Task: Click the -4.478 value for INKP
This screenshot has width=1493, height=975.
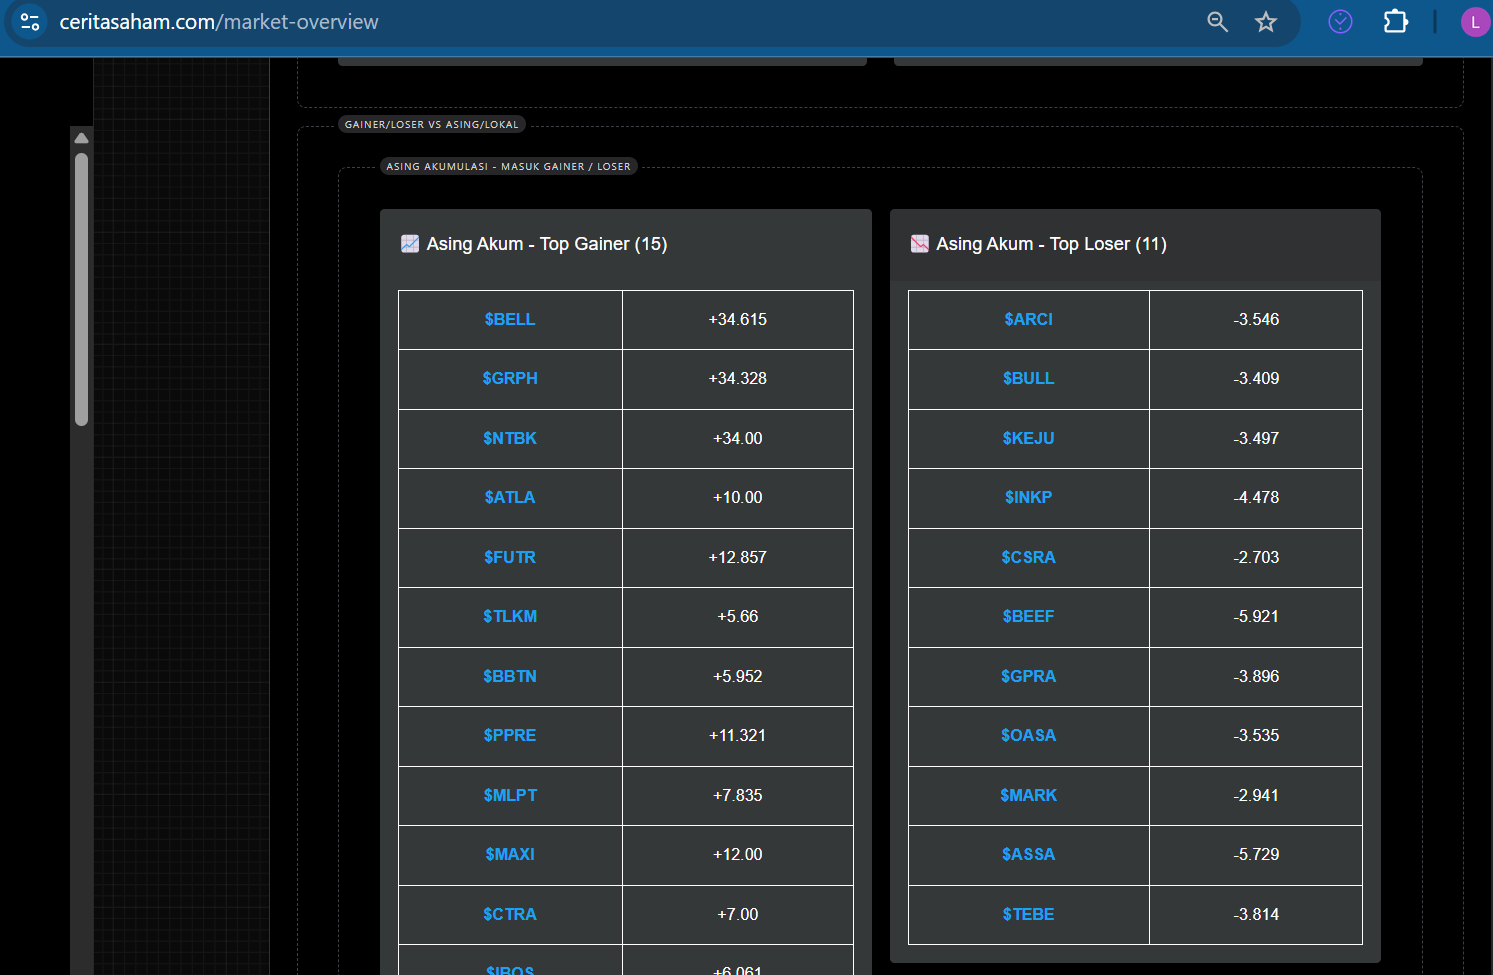Action: coord(1256,498)
